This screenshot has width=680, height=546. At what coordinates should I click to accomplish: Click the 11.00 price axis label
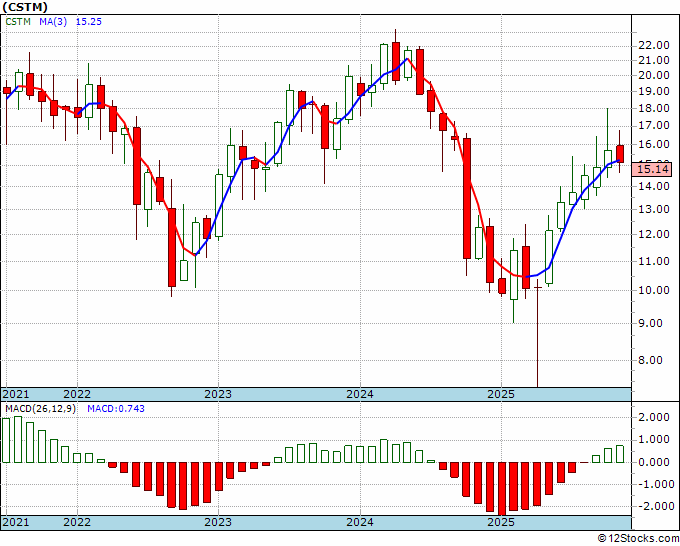click(x=654, y=261)
